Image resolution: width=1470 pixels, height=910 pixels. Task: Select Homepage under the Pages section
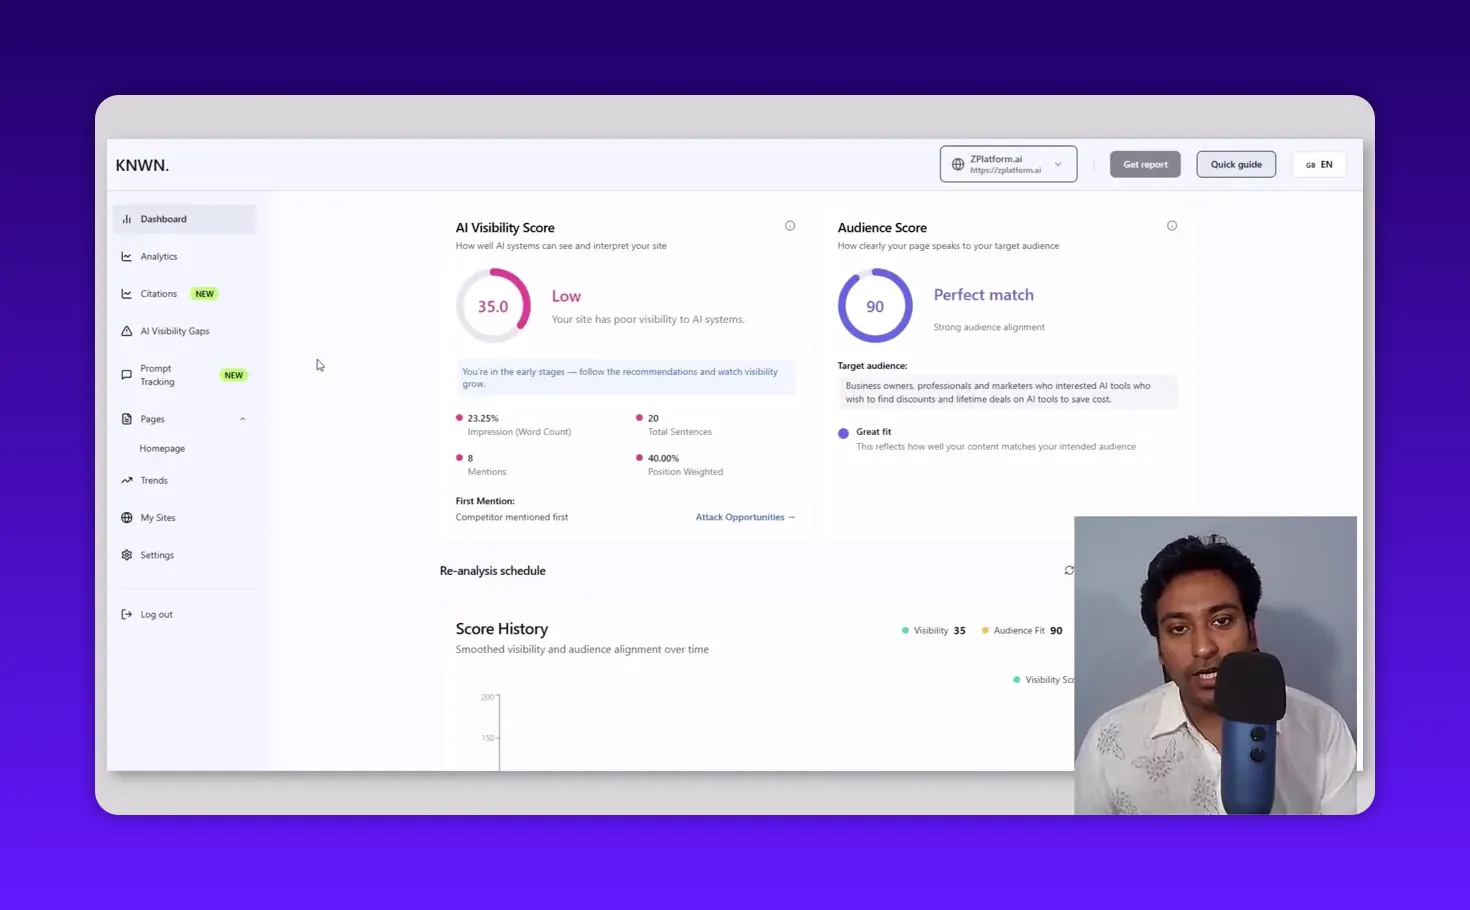click(x=162, y=448)
